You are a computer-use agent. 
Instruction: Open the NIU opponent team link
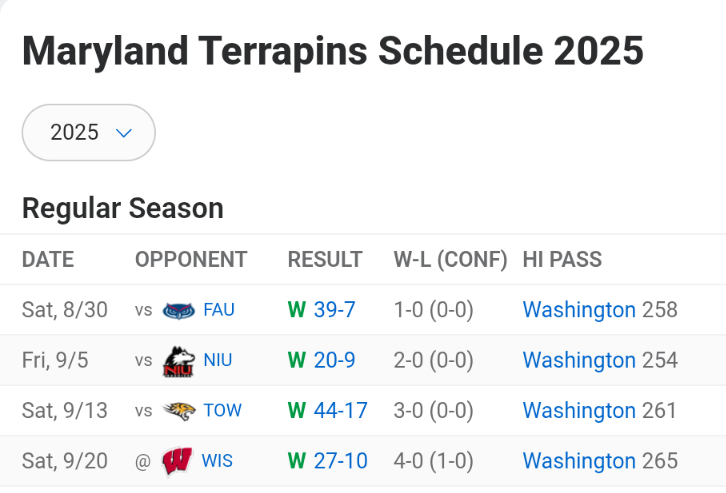[x=217, y=360]
